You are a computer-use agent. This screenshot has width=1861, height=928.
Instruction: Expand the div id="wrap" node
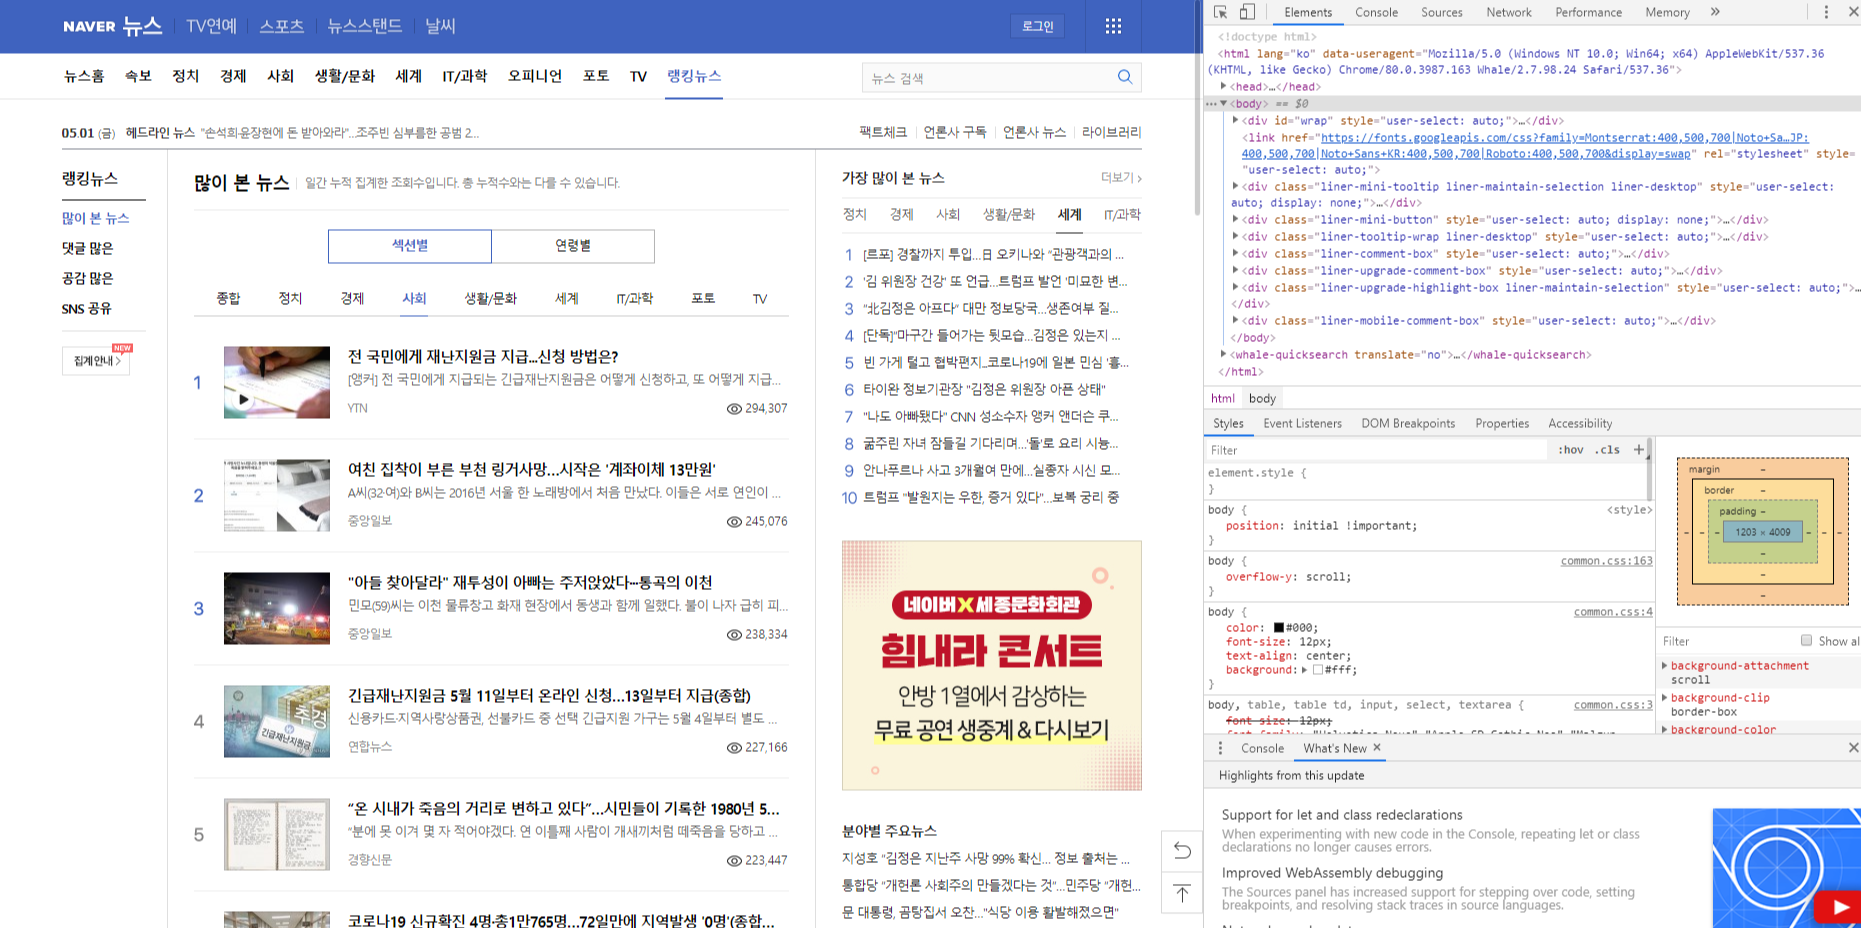(1236, 121)
